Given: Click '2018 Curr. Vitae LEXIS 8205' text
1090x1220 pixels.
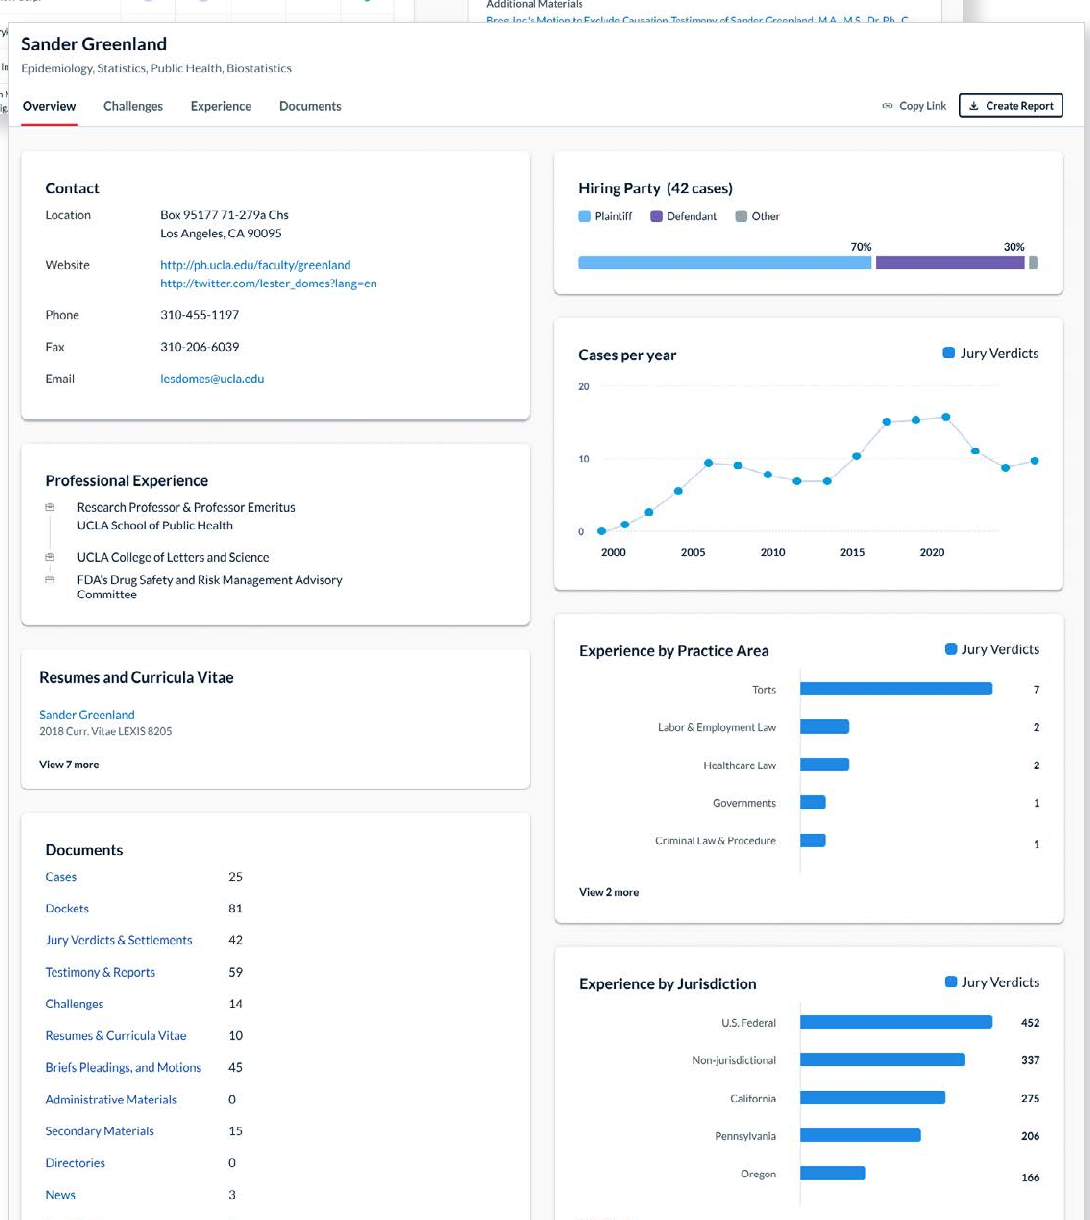Looking at the screenshot, I should (105, 731).
